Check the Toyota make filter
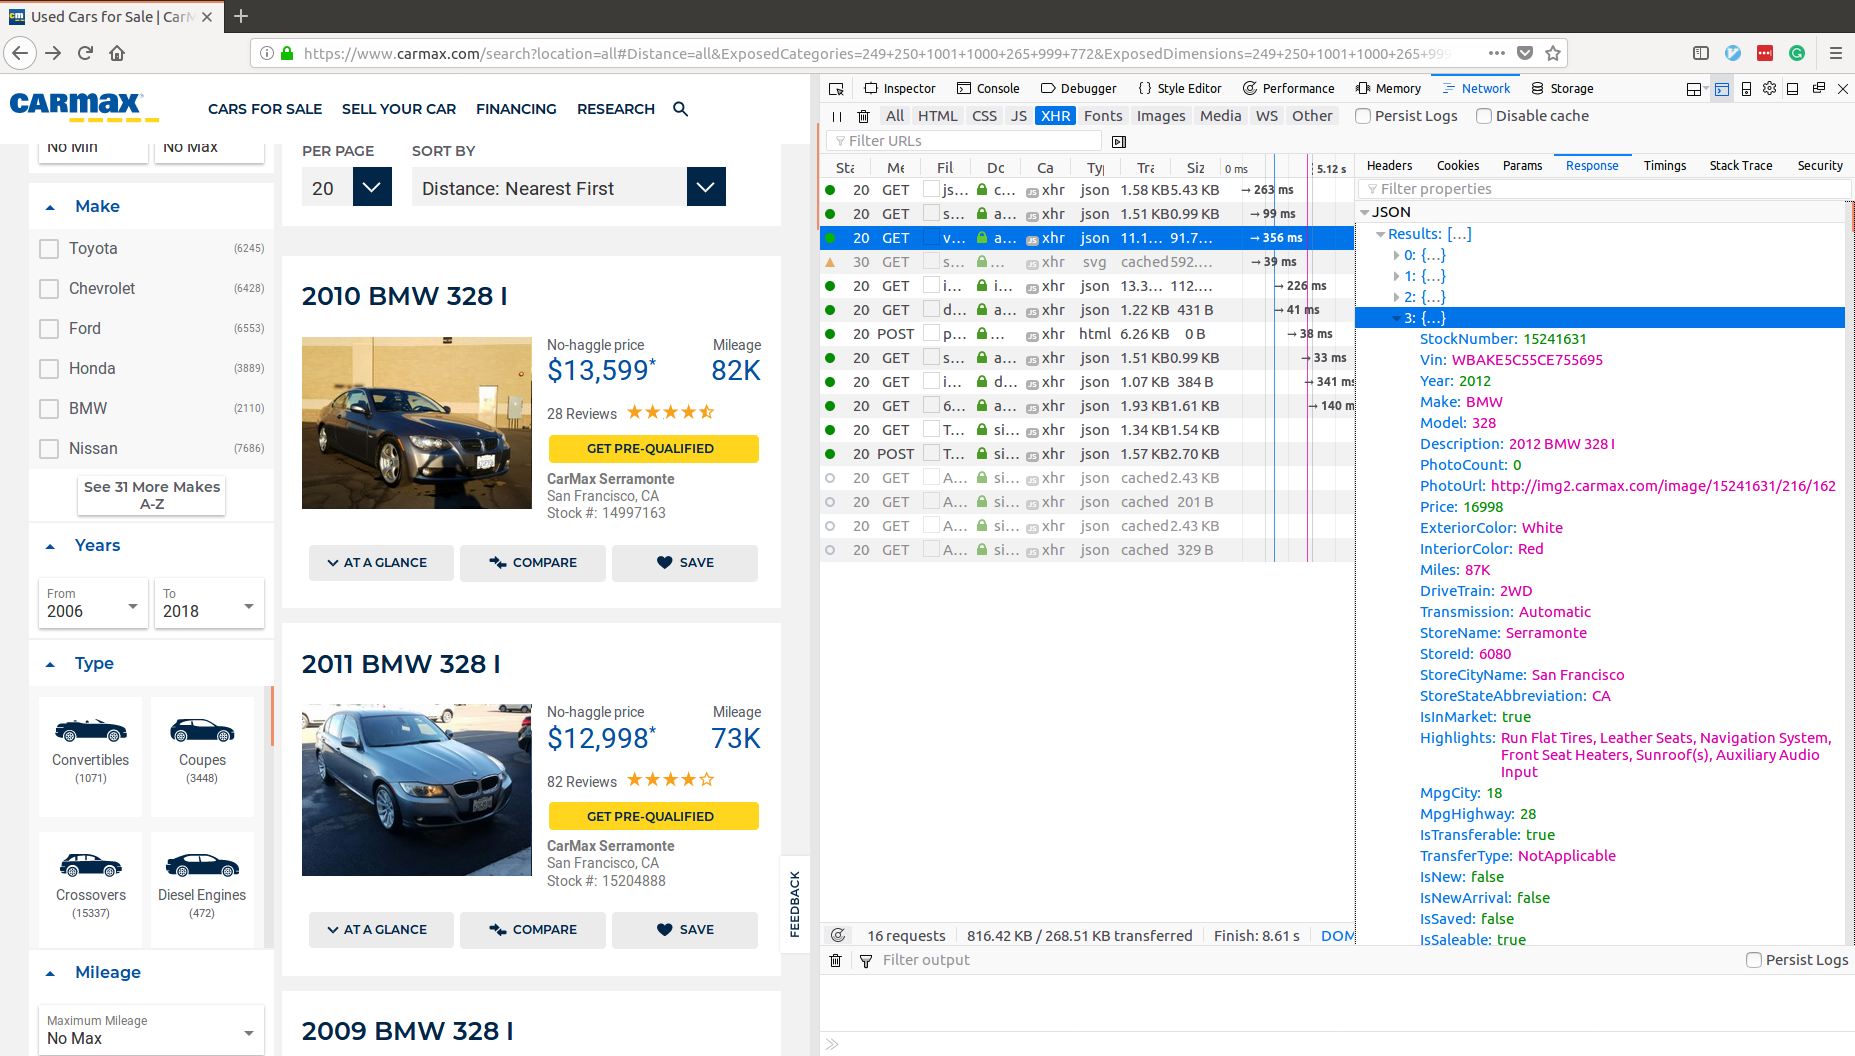1855x1056 pixels. click(x=48, y=248)
